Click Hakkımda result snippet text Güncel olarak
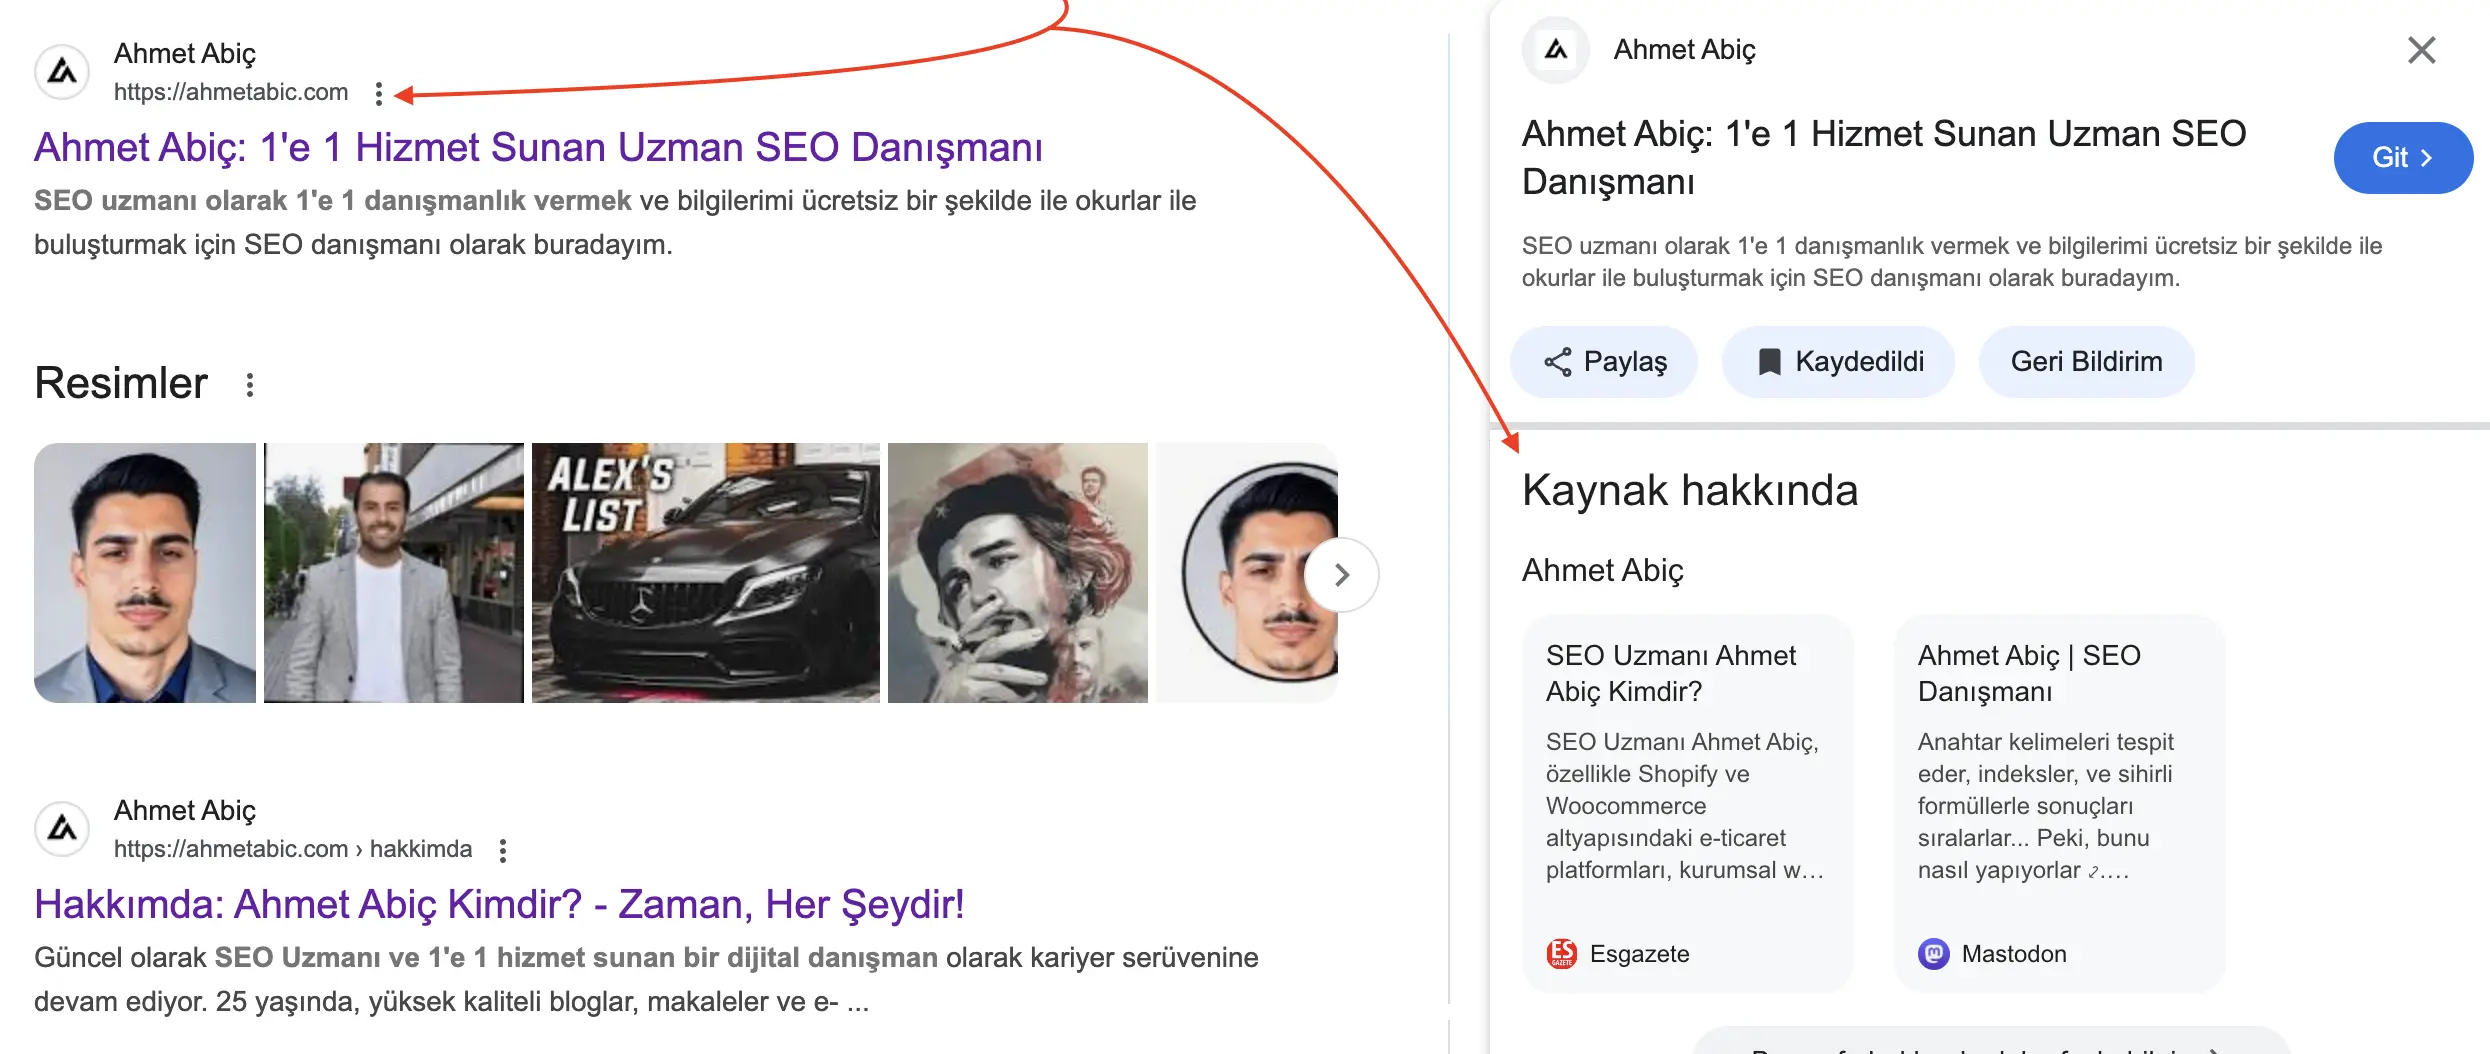 point(646,979)
